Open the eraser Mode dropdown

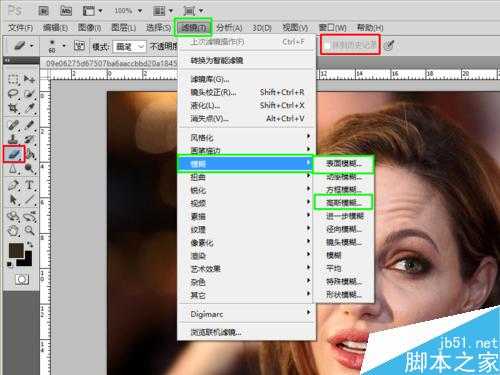[x=129, y=46]
